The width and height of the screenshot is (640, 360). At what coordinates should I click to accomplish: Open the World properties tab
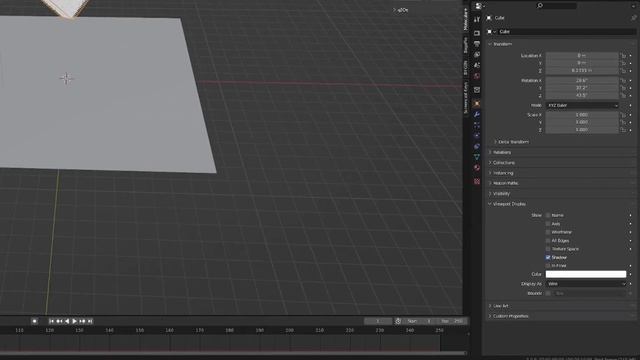coord(477,76)
